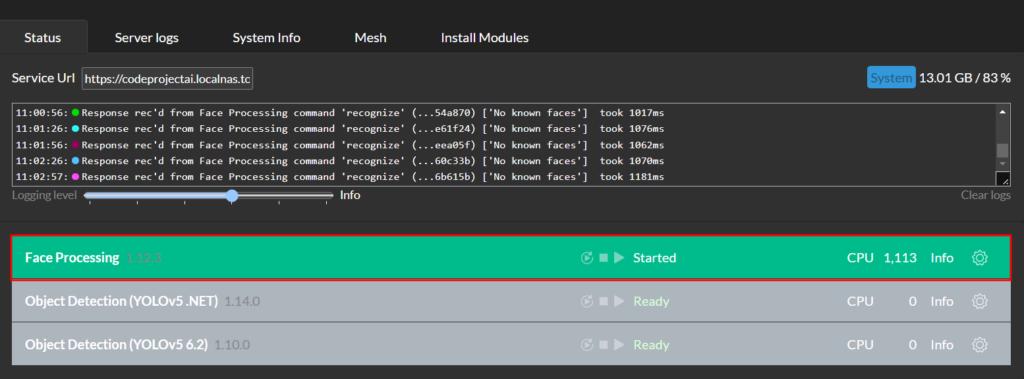Click the 13.01 GB / 83 % memory text

[x=965, y=78]
